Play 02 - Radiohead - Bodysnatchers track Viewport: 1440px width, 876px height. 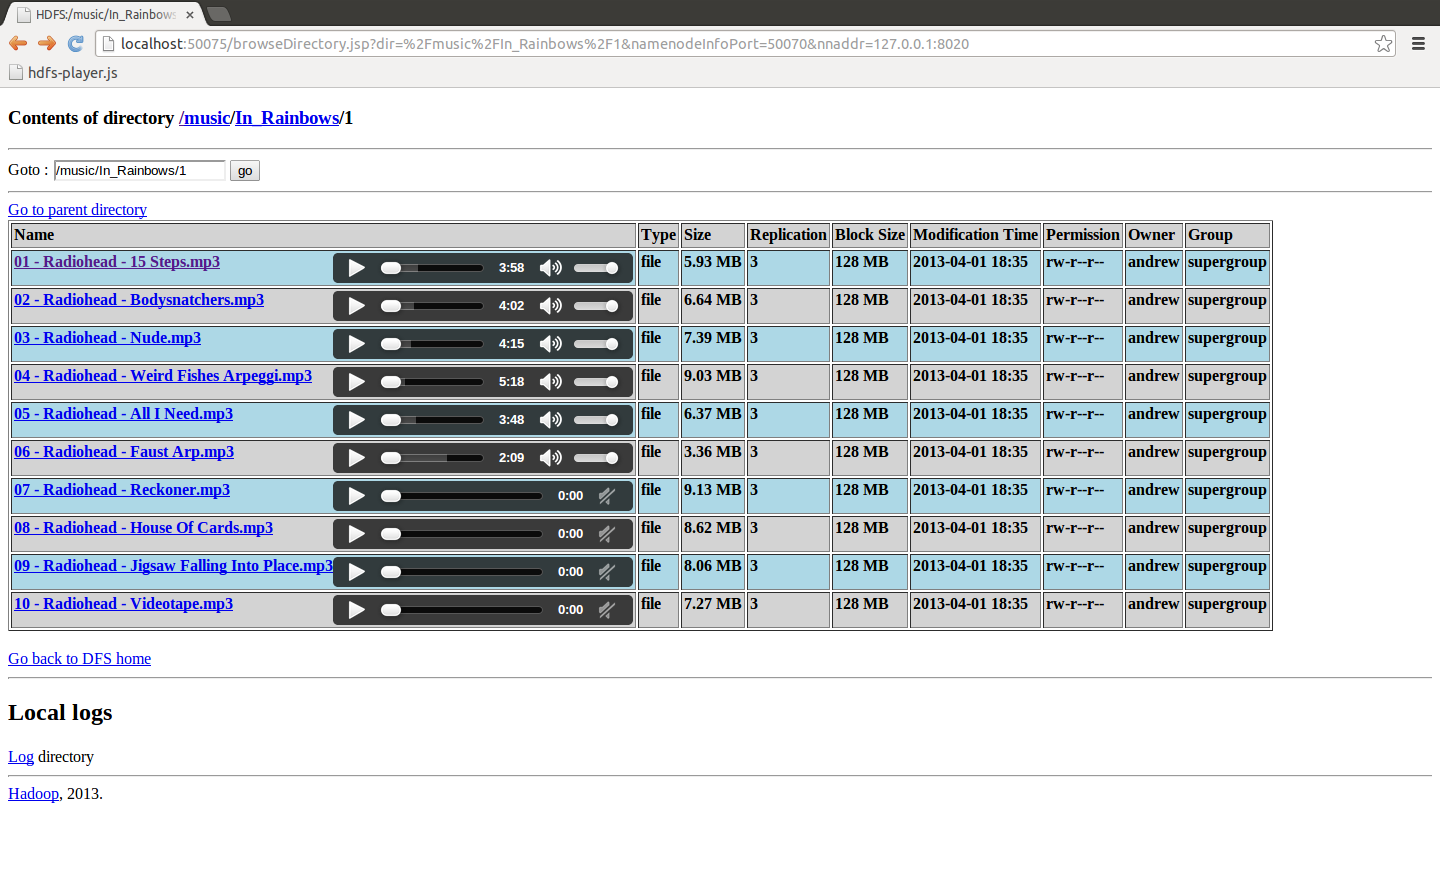point(356,306)
